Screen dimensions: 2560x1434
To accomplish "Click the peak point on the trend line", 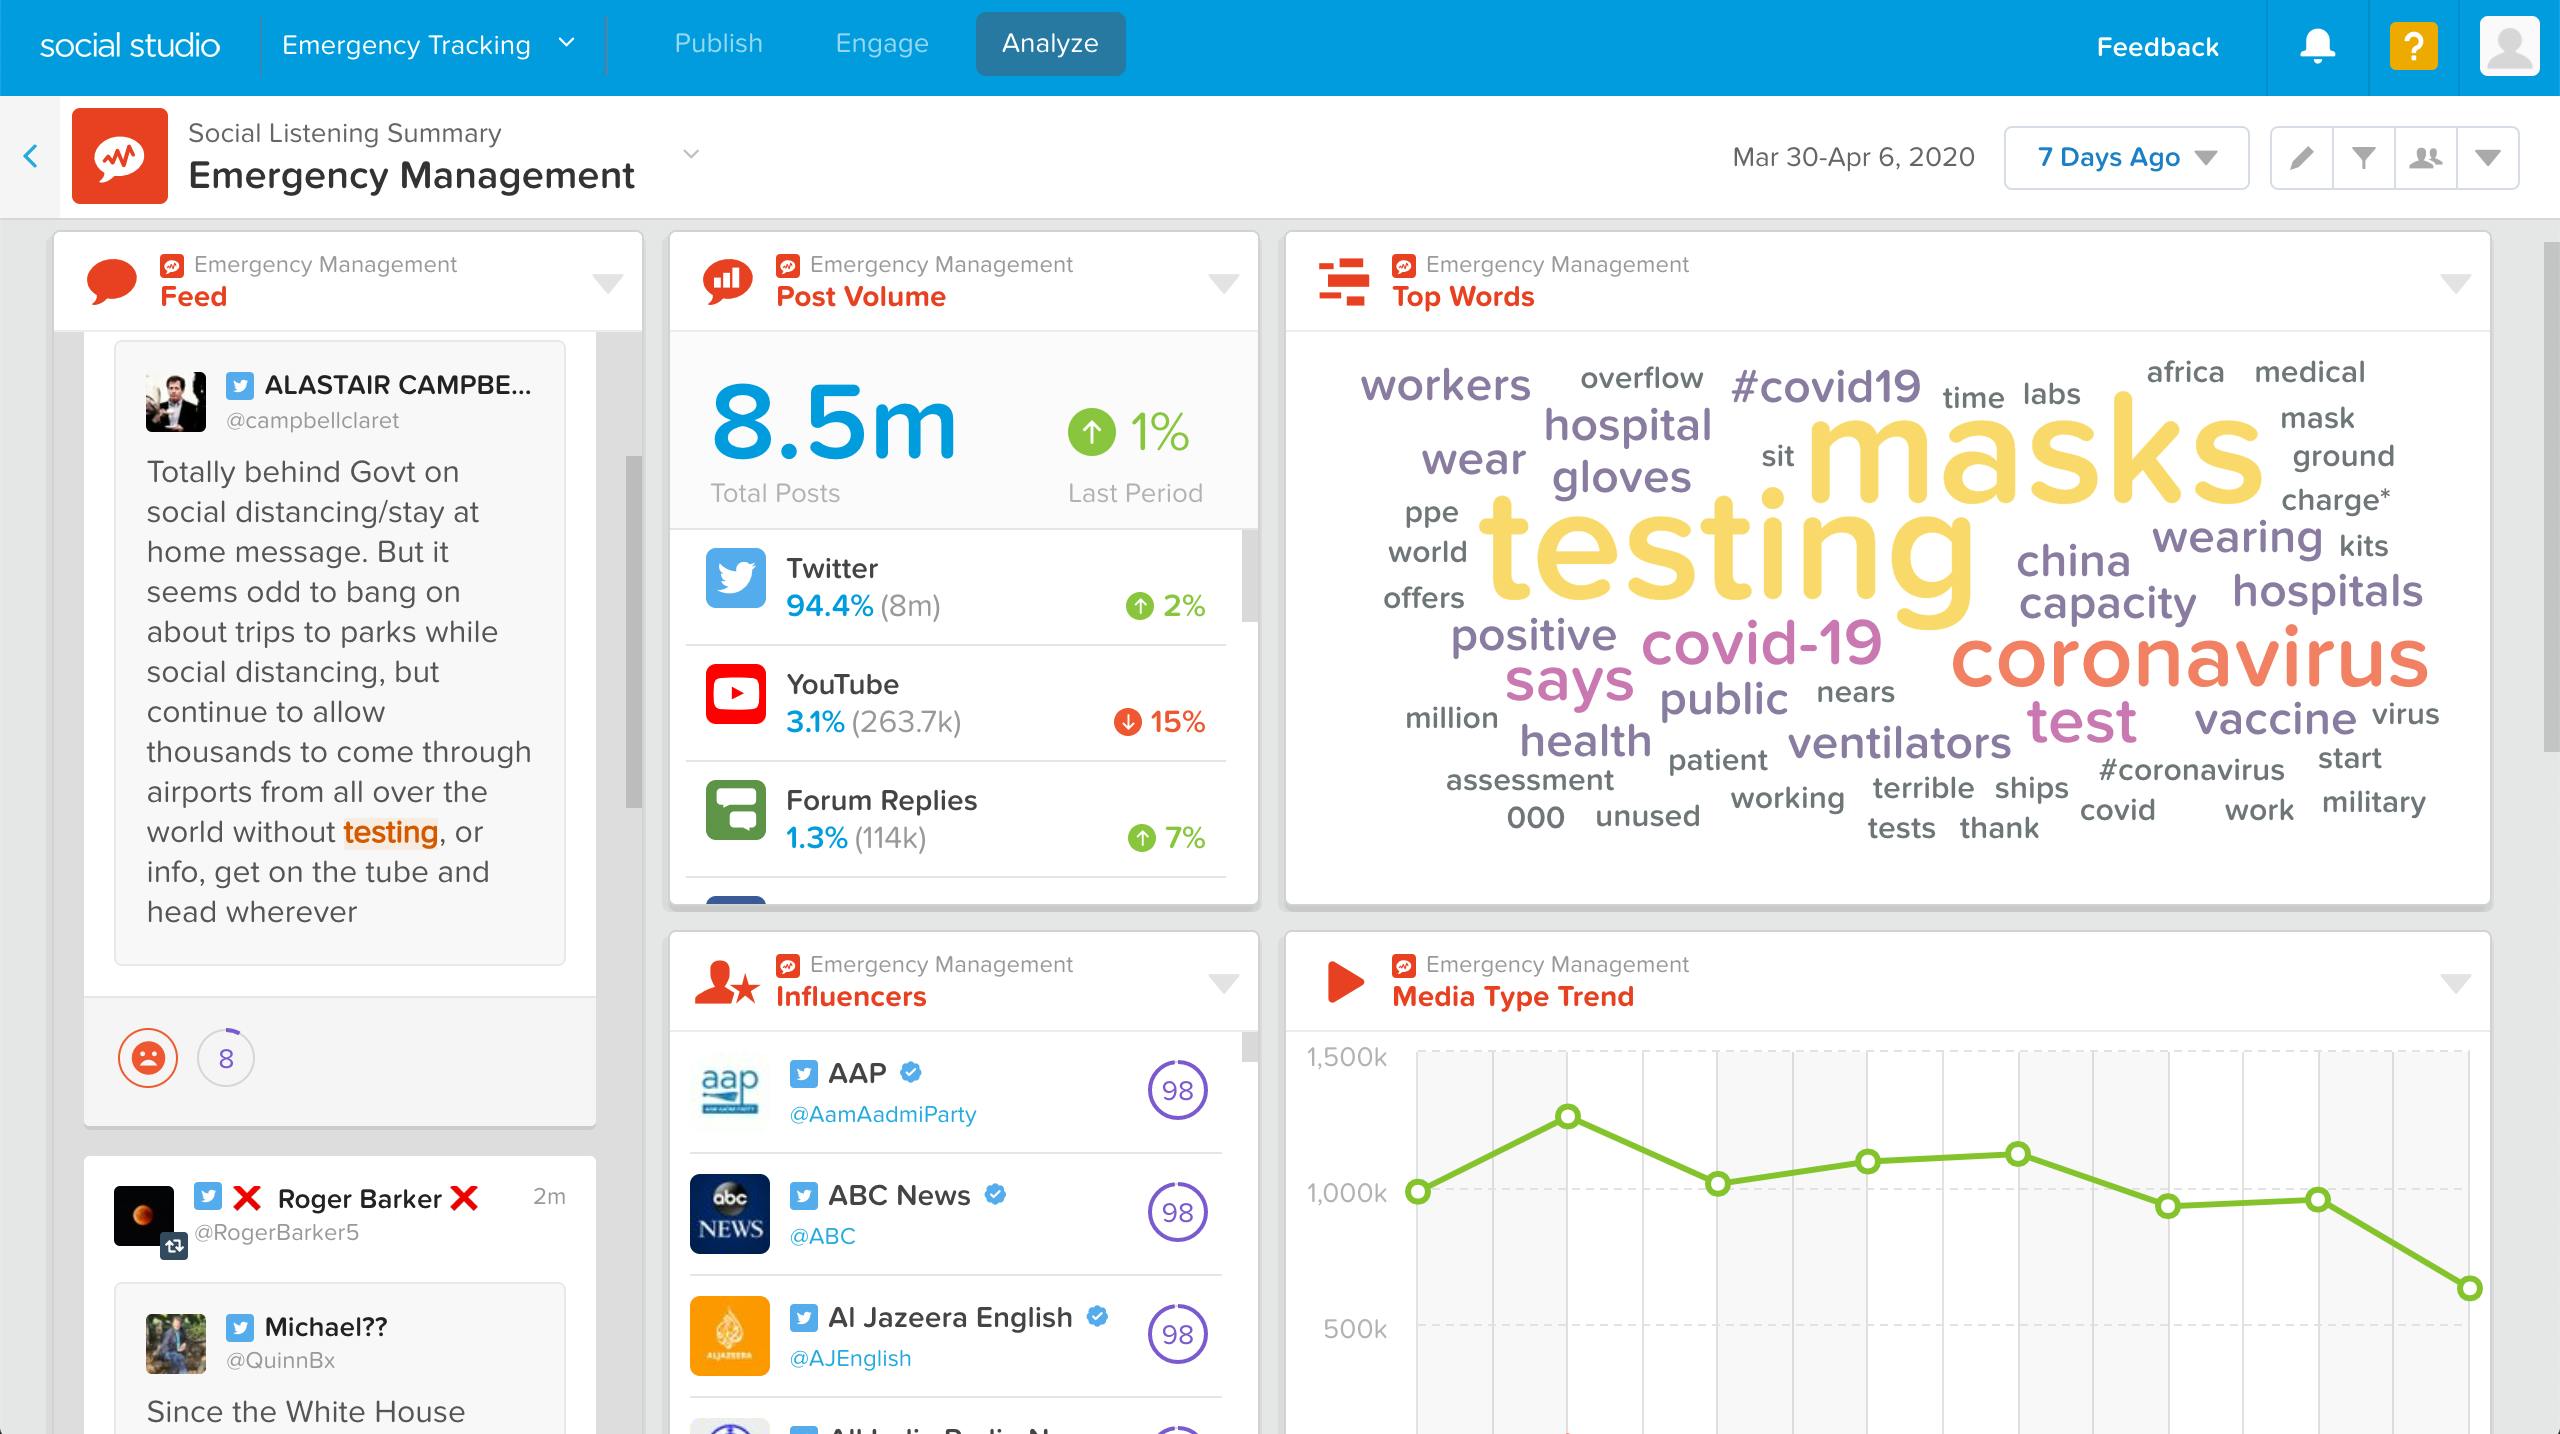I will click(x=1568, y=1116).
